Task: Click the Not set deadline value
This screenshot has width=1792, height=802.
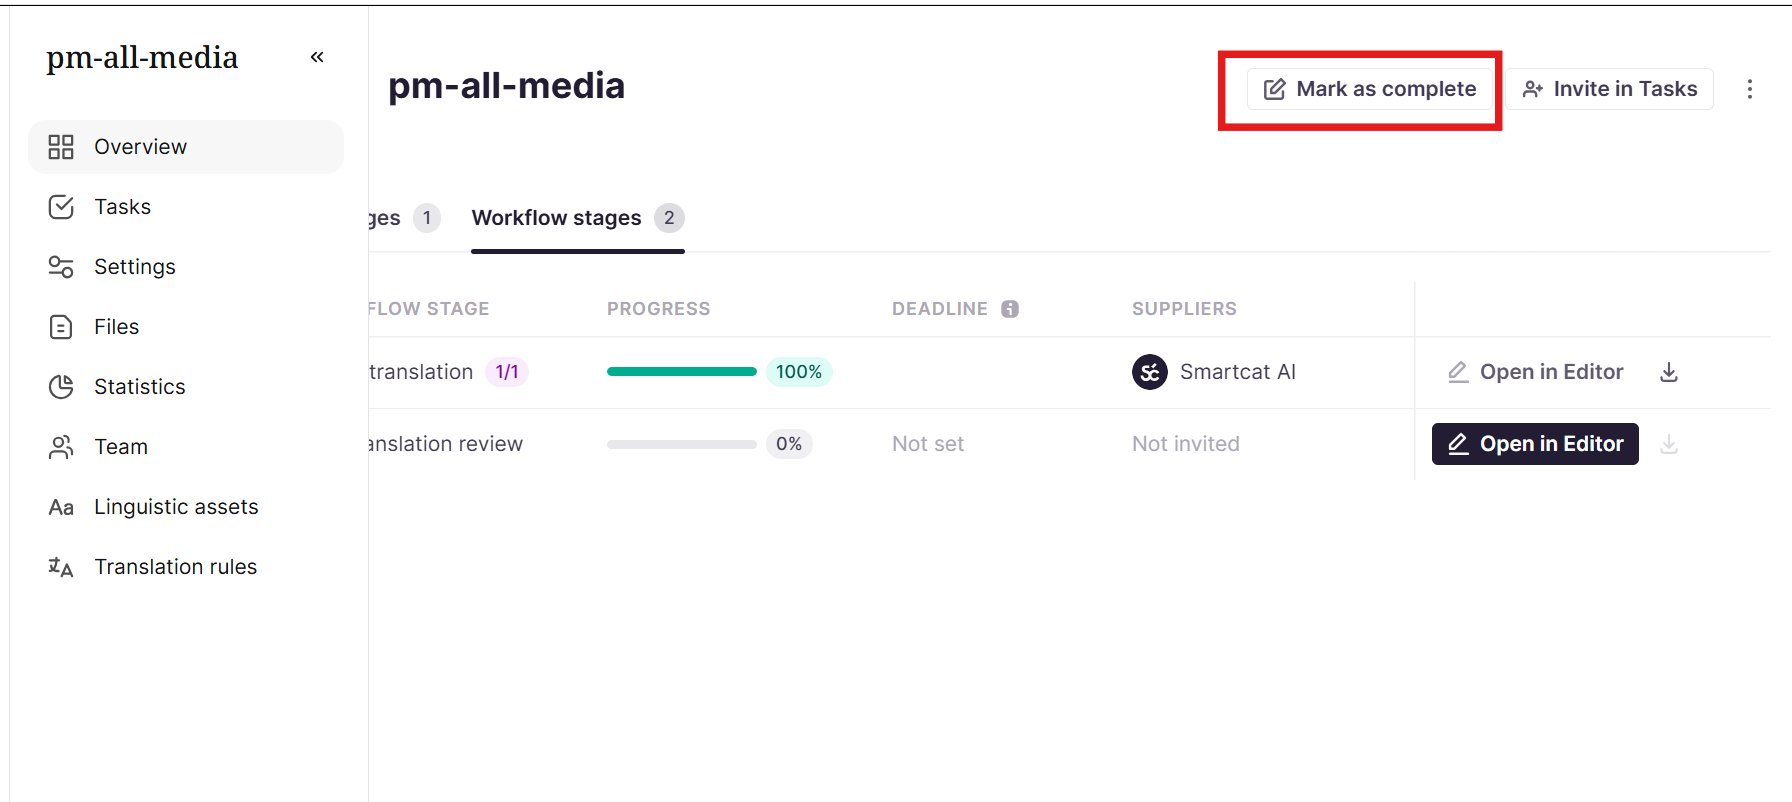Action: [x=928, y=444]
